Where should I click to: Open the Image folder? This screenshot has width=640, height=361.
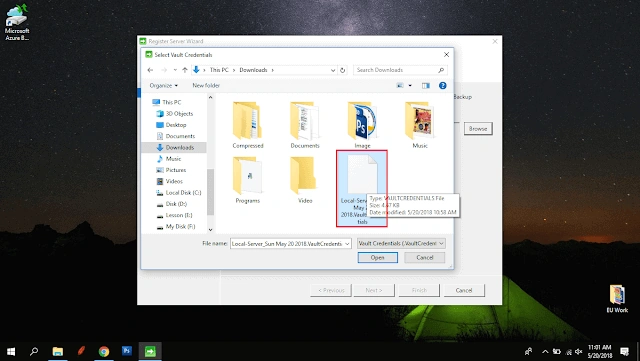tap(362, 125)
